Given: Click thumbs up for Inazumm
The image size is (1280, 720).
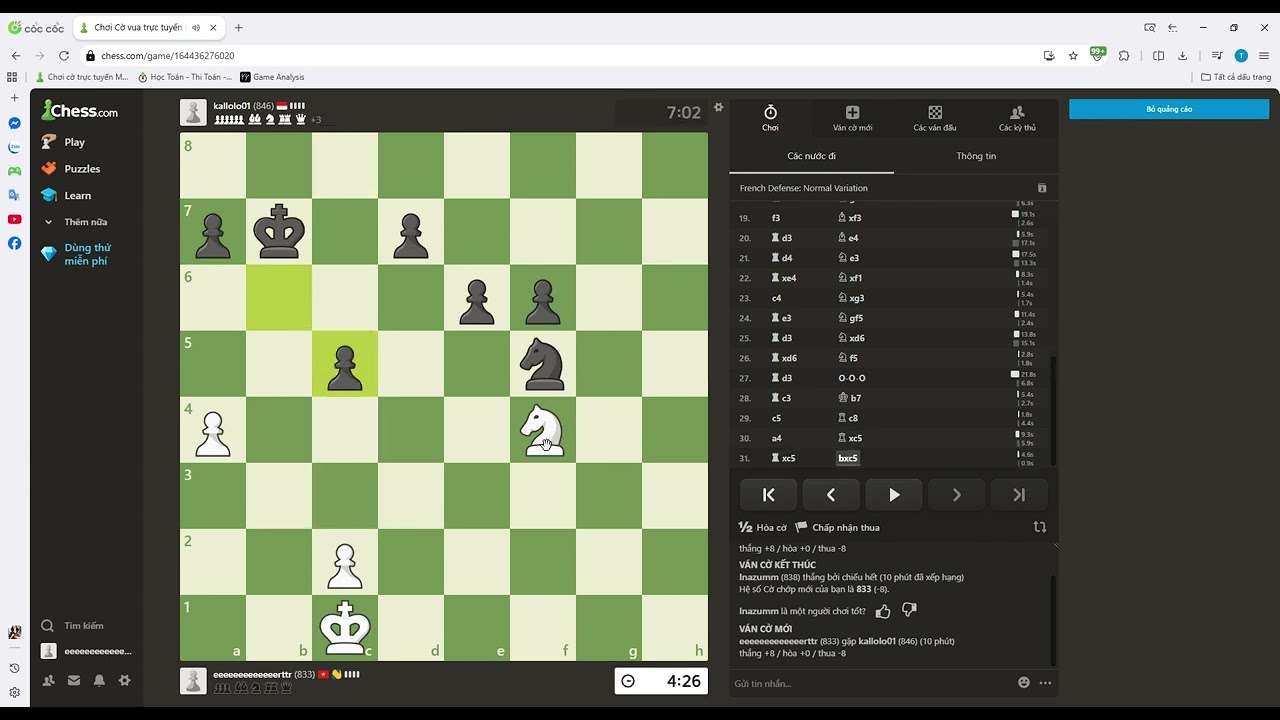Looking at the screenshot, I should click(883, 611).
